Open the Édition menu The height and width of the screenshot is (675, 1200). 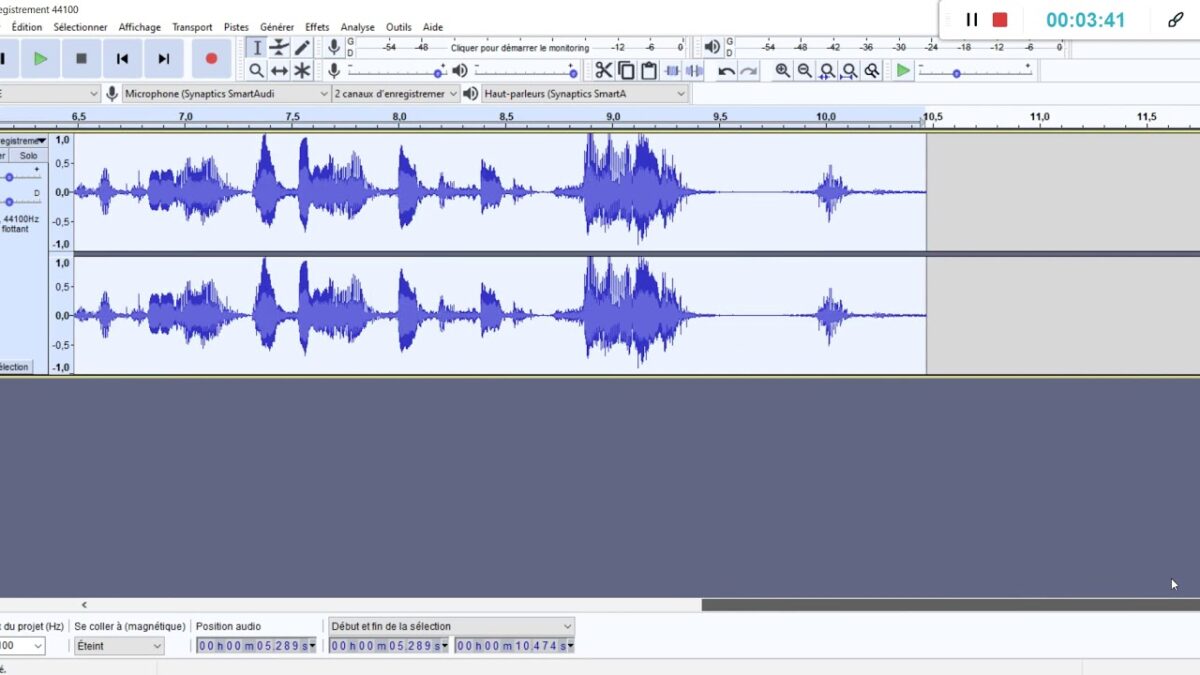tap(27, 27)
